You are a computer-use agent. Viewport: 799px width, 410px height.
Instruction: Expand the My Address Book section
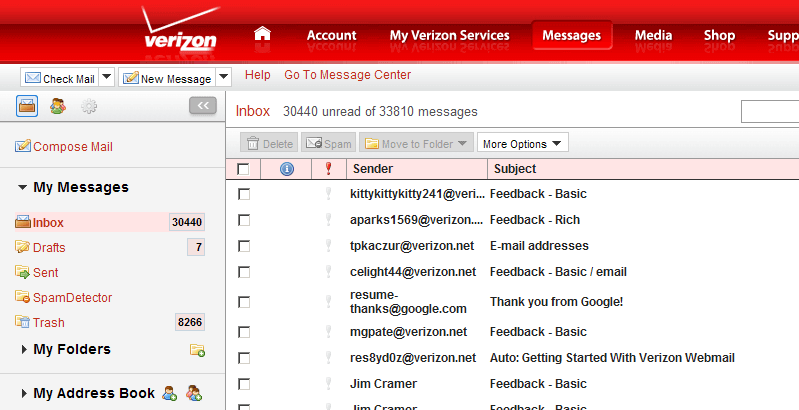click(x=24, y=393)
